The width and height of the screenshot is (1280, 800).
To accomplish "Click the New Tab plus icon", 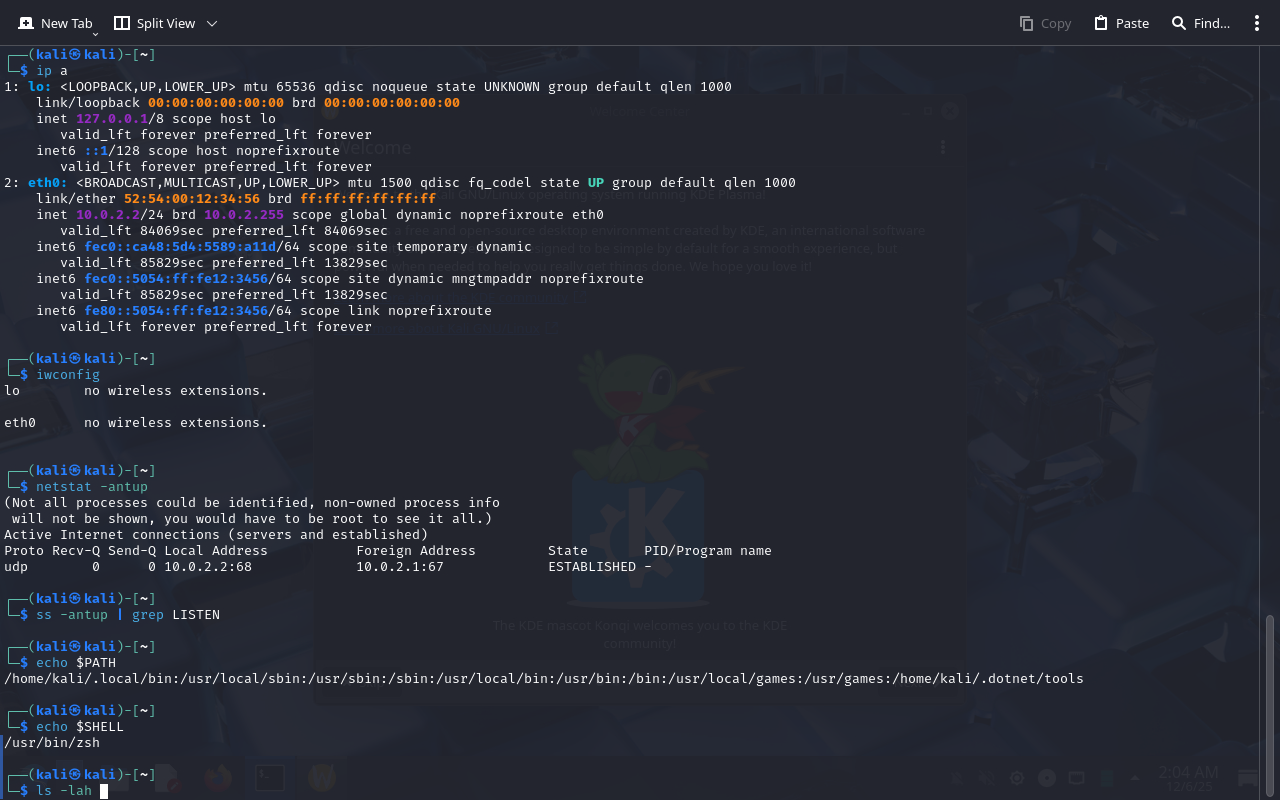I will [26, 23].
